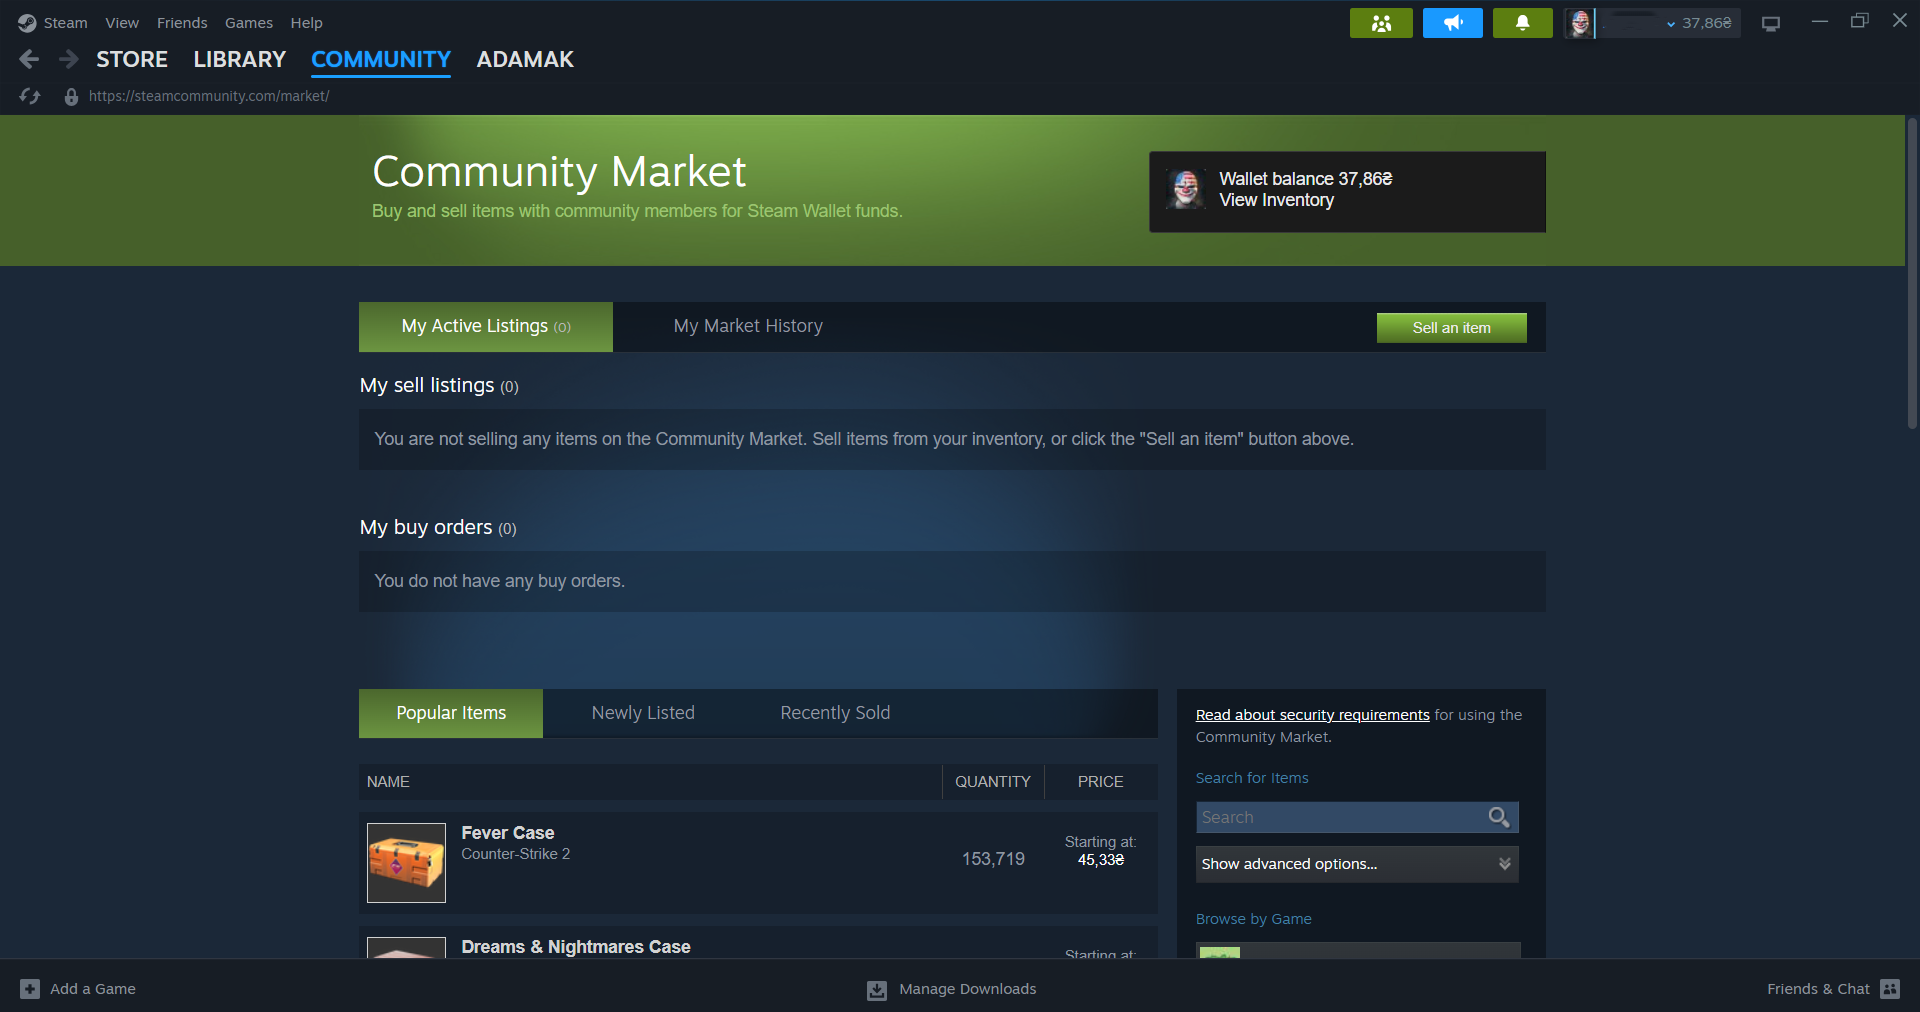Click the QUANTITY column header
This screenshot has width=1920, height=1012.
992,782
